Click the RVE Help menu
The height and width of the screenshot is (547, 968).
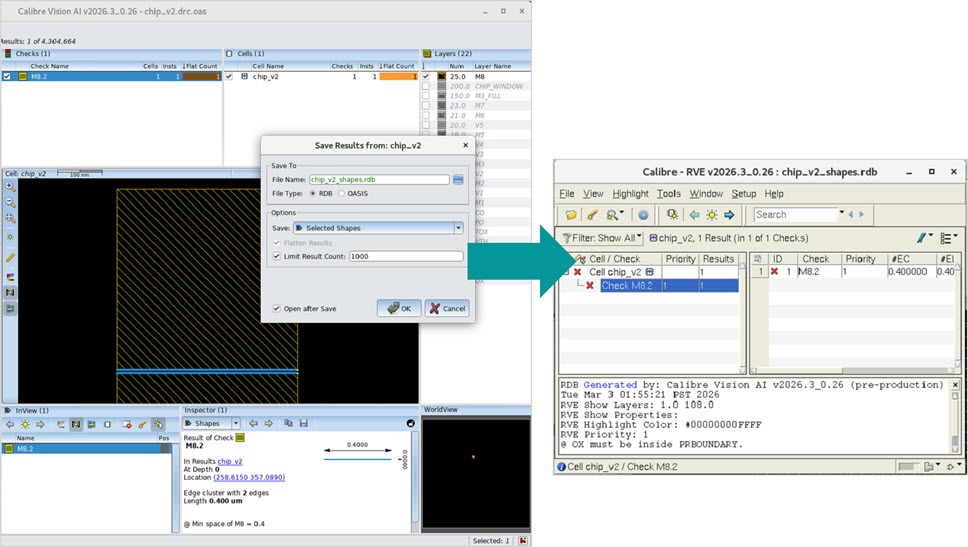[774, 194]
